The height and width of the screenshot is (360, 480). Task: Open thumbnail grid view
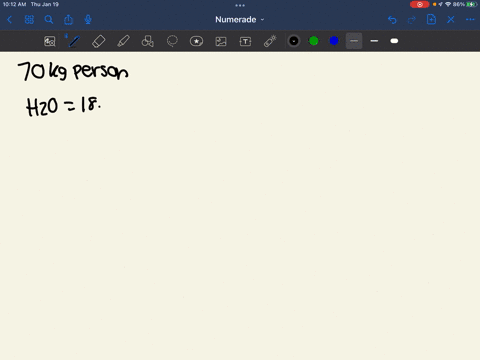coord(29,20)
